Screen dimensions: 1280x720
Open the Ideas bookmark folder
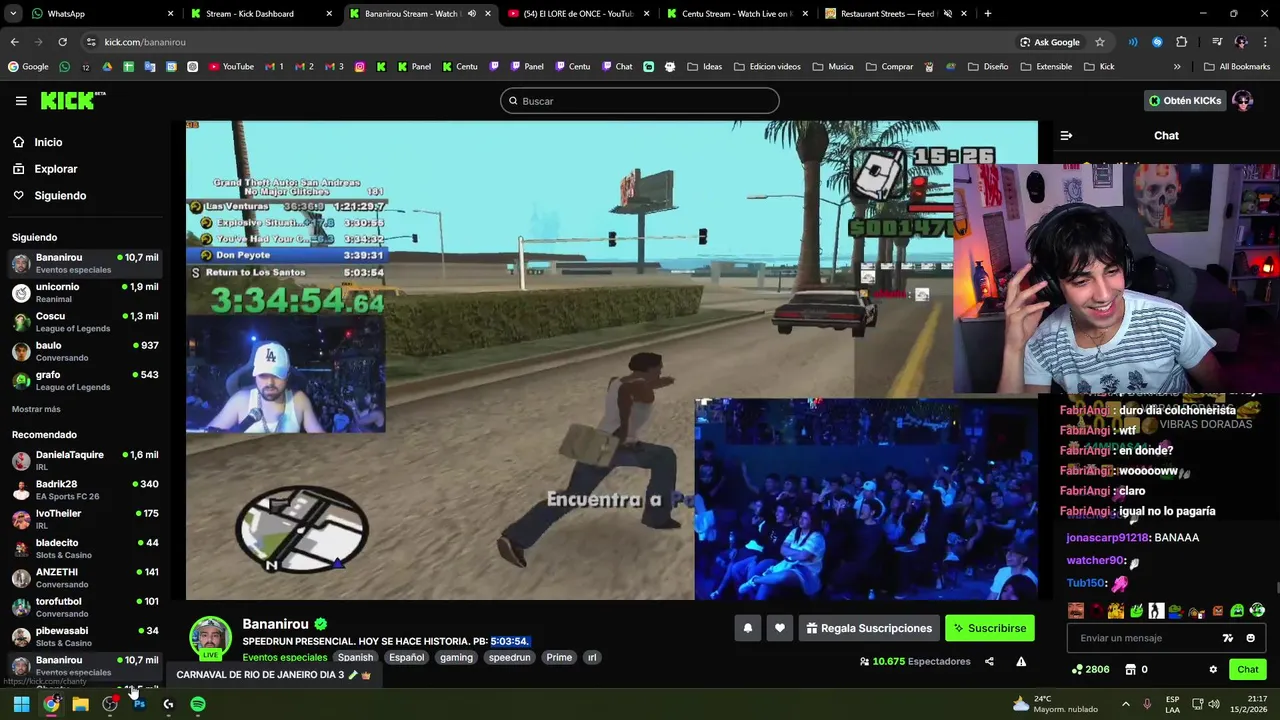click(703, 67)
